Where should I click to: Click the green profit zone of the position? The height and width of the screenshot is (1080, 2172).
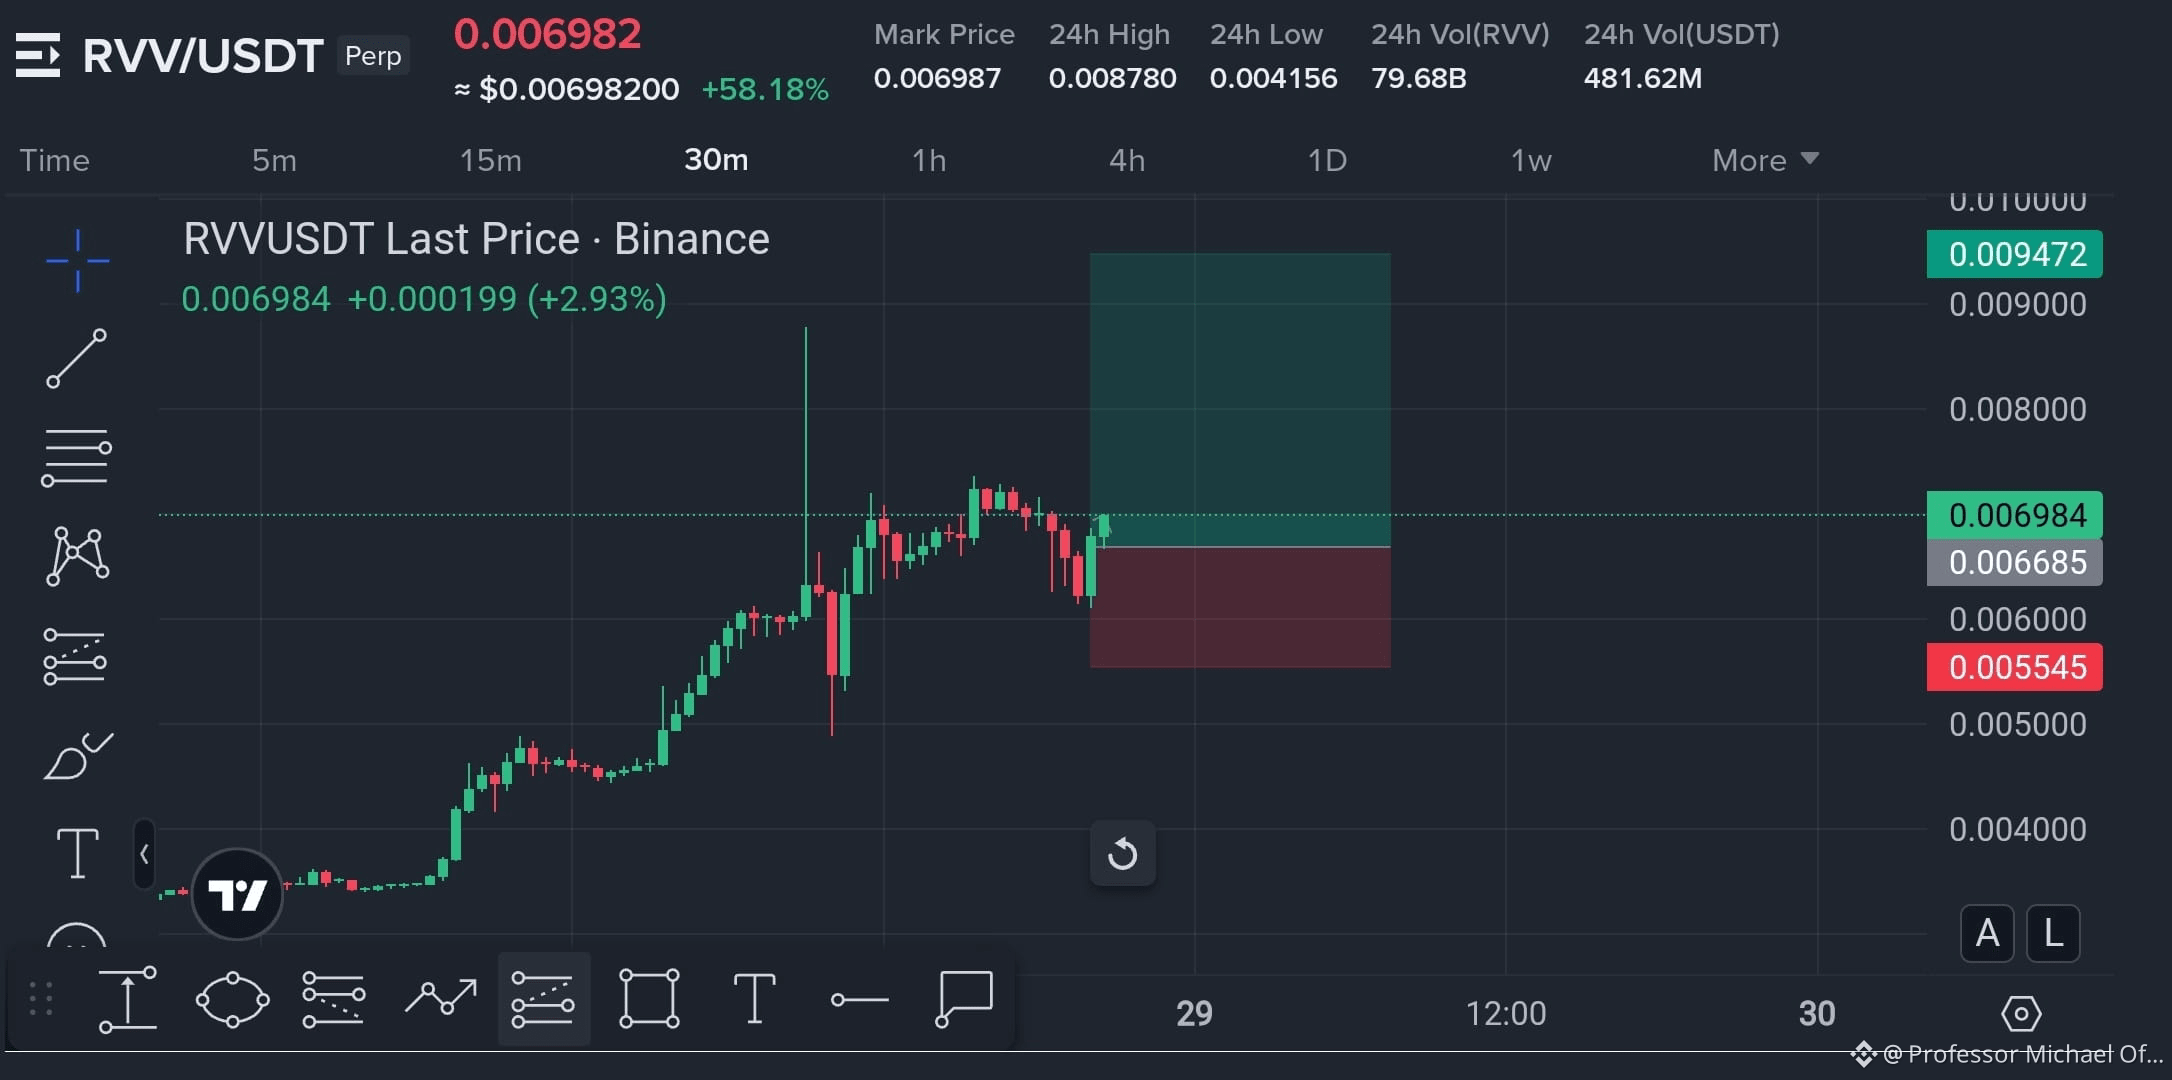pos(1240,400)
